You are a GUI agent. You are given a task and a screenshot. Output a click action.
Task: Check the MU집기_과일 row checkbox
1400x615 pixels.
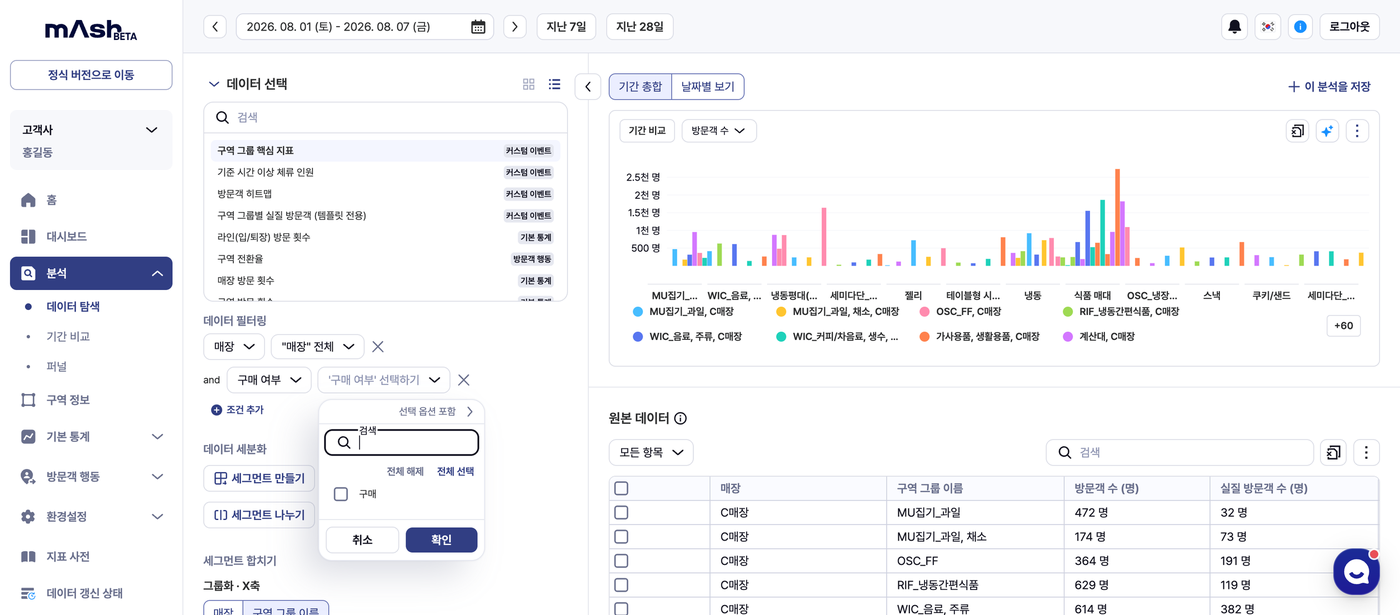pos(621,512)
